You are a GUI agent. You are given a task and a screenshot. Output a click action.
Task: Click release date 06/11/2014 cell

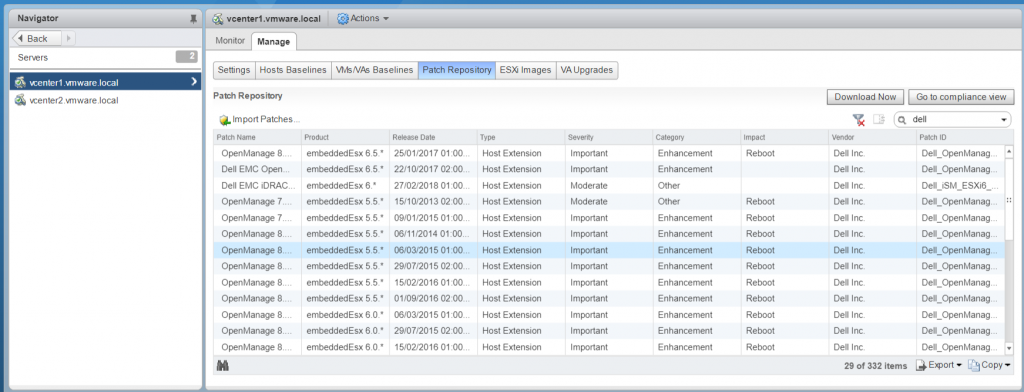click(432, 234)
